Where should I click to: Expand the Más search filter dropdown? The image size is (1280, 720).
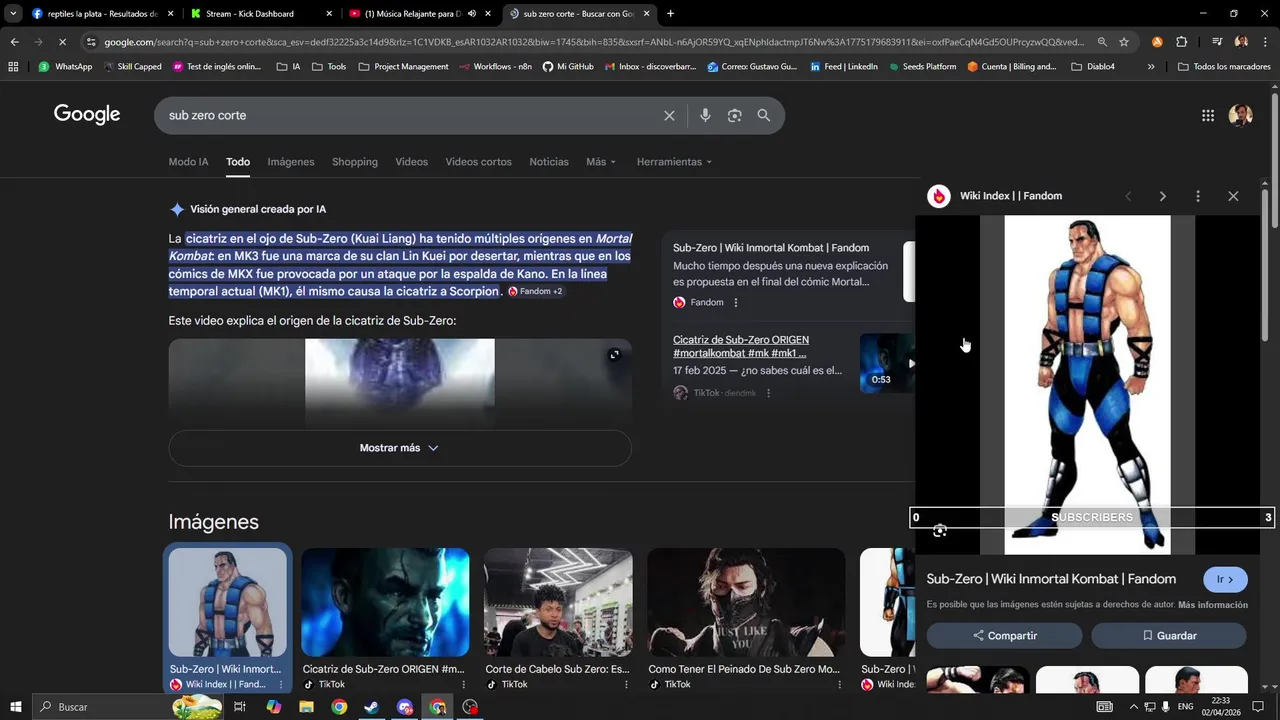(601, 162)
